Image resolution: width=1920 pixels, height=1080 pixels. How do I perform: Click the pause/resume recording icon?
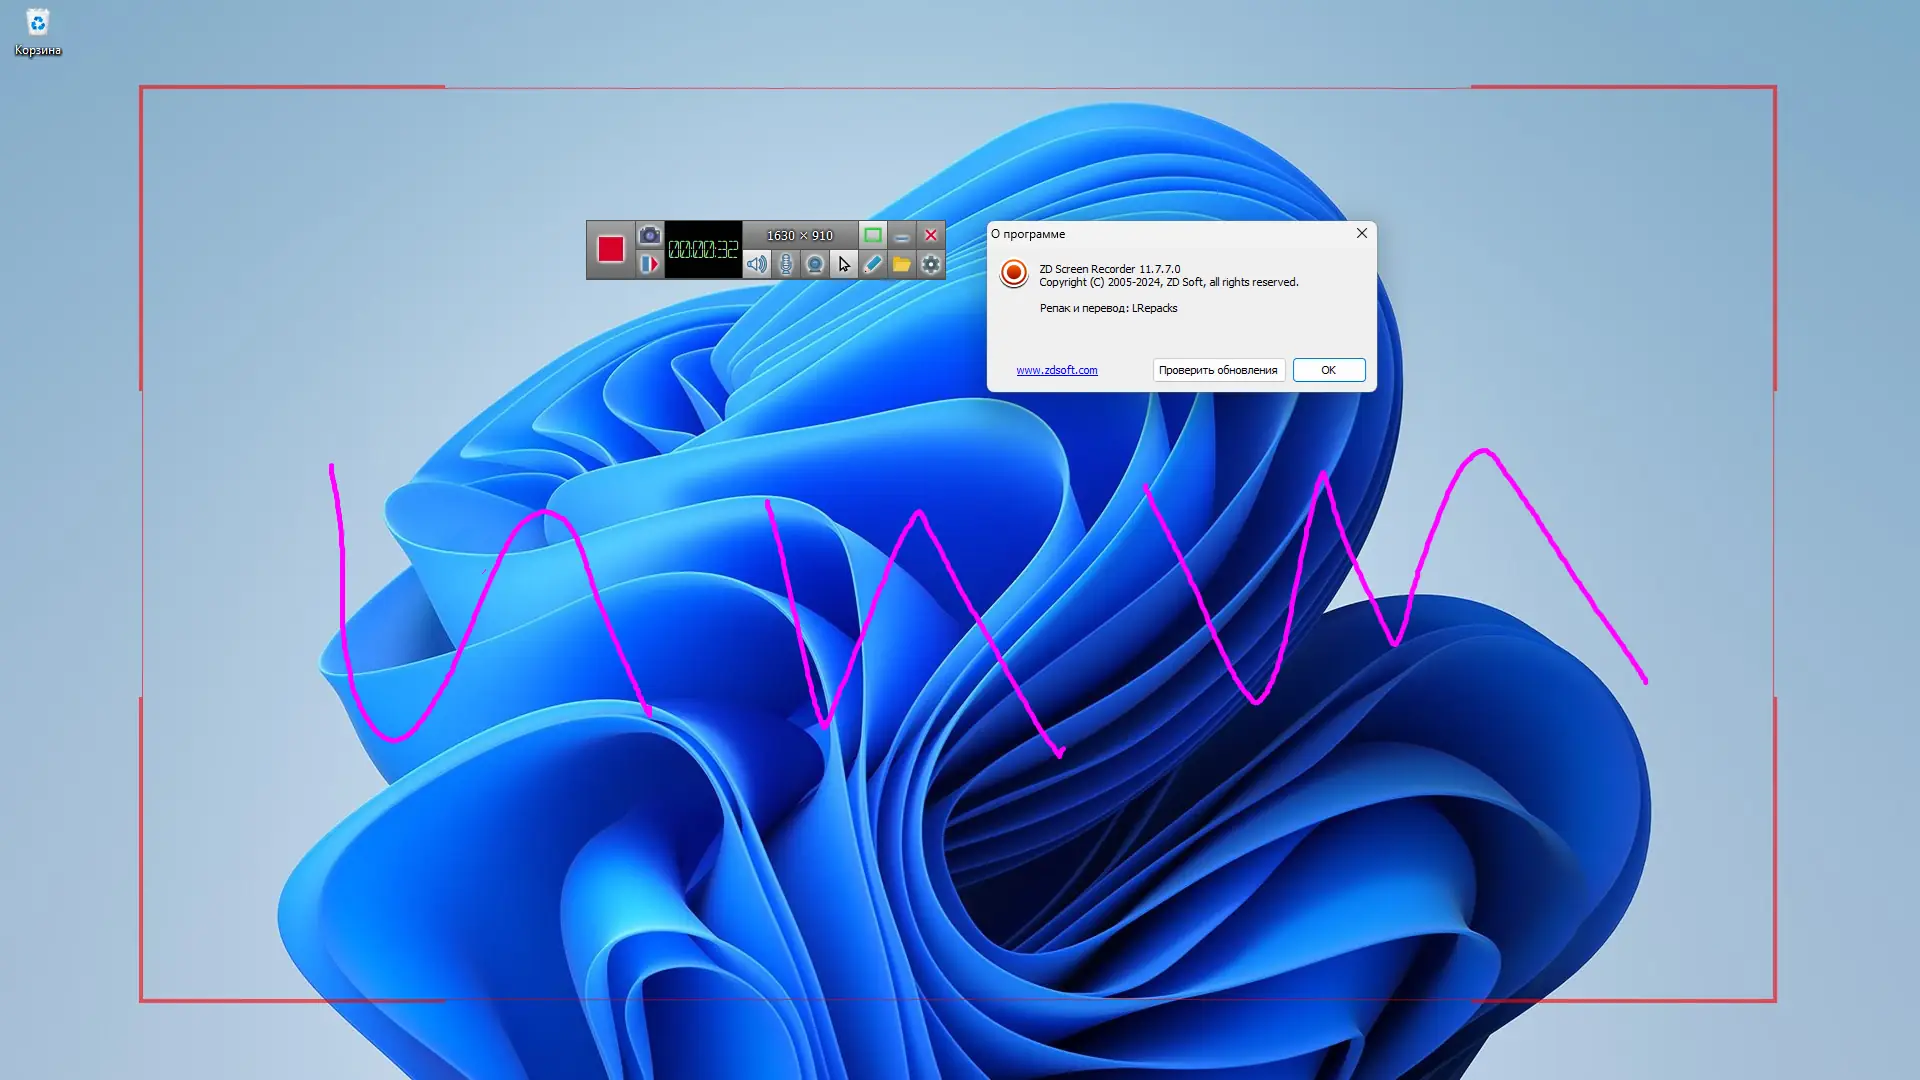pyautogui.click(x=650, y=264)
